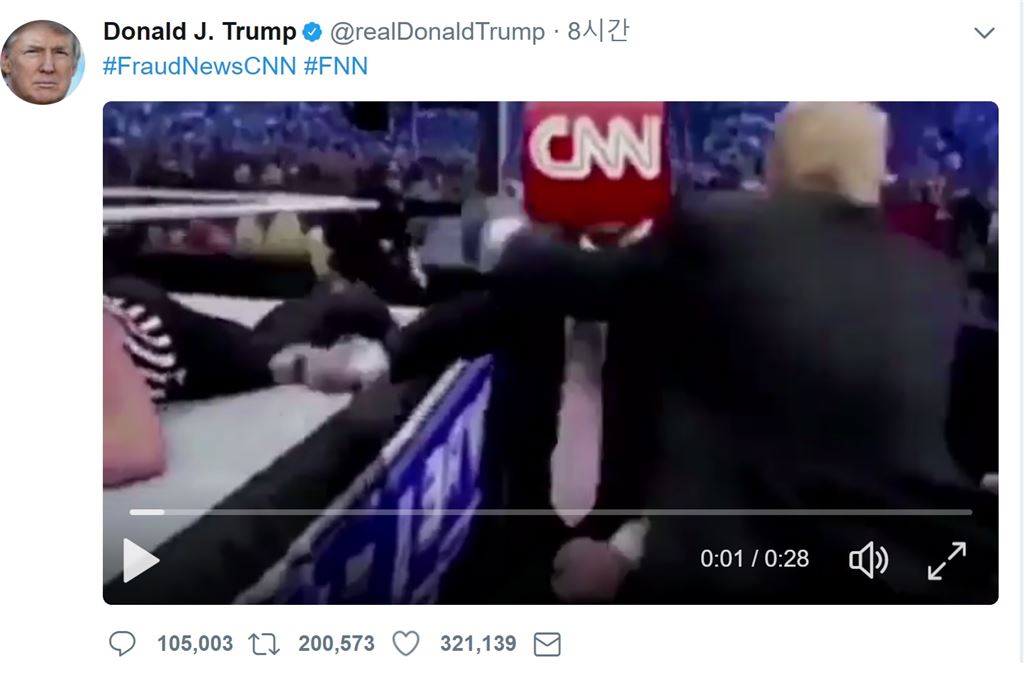The width and height of the screenshot is (1024, 679).
Task: Click the reply speech bubble icon
Action: [122, 643]
